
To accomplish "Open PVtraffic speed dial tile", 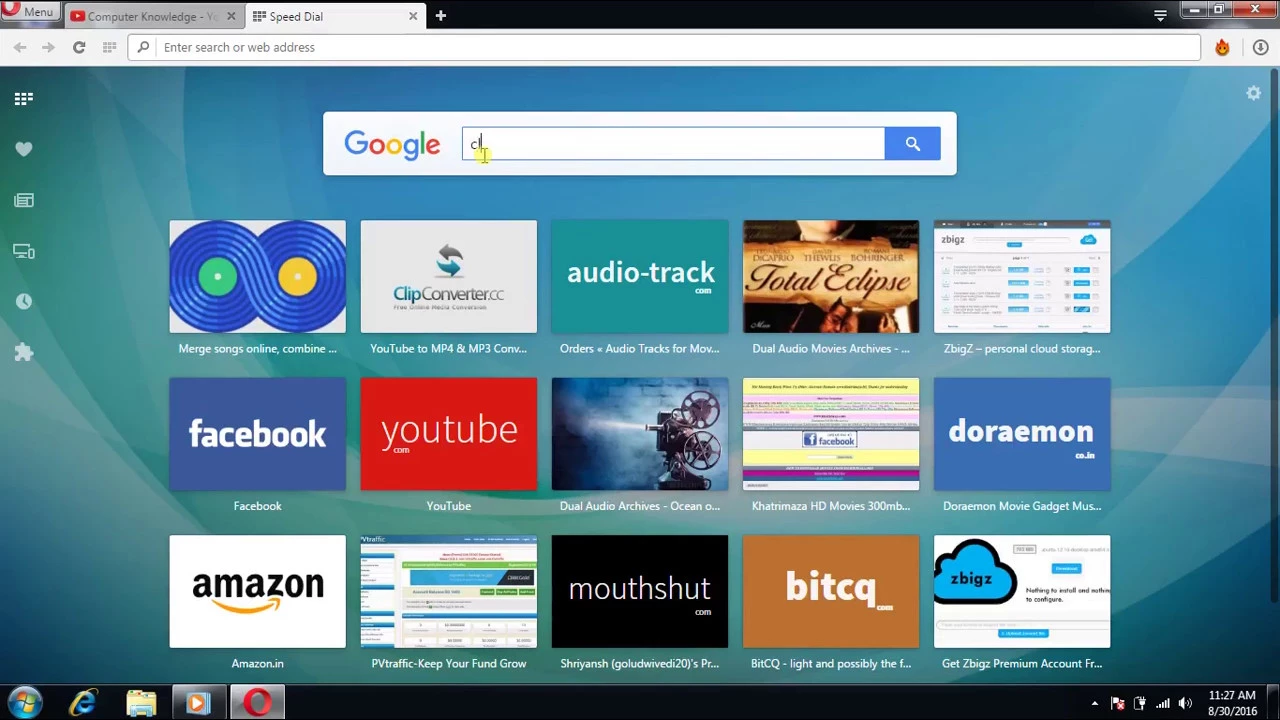I will [x=448, y=591].
